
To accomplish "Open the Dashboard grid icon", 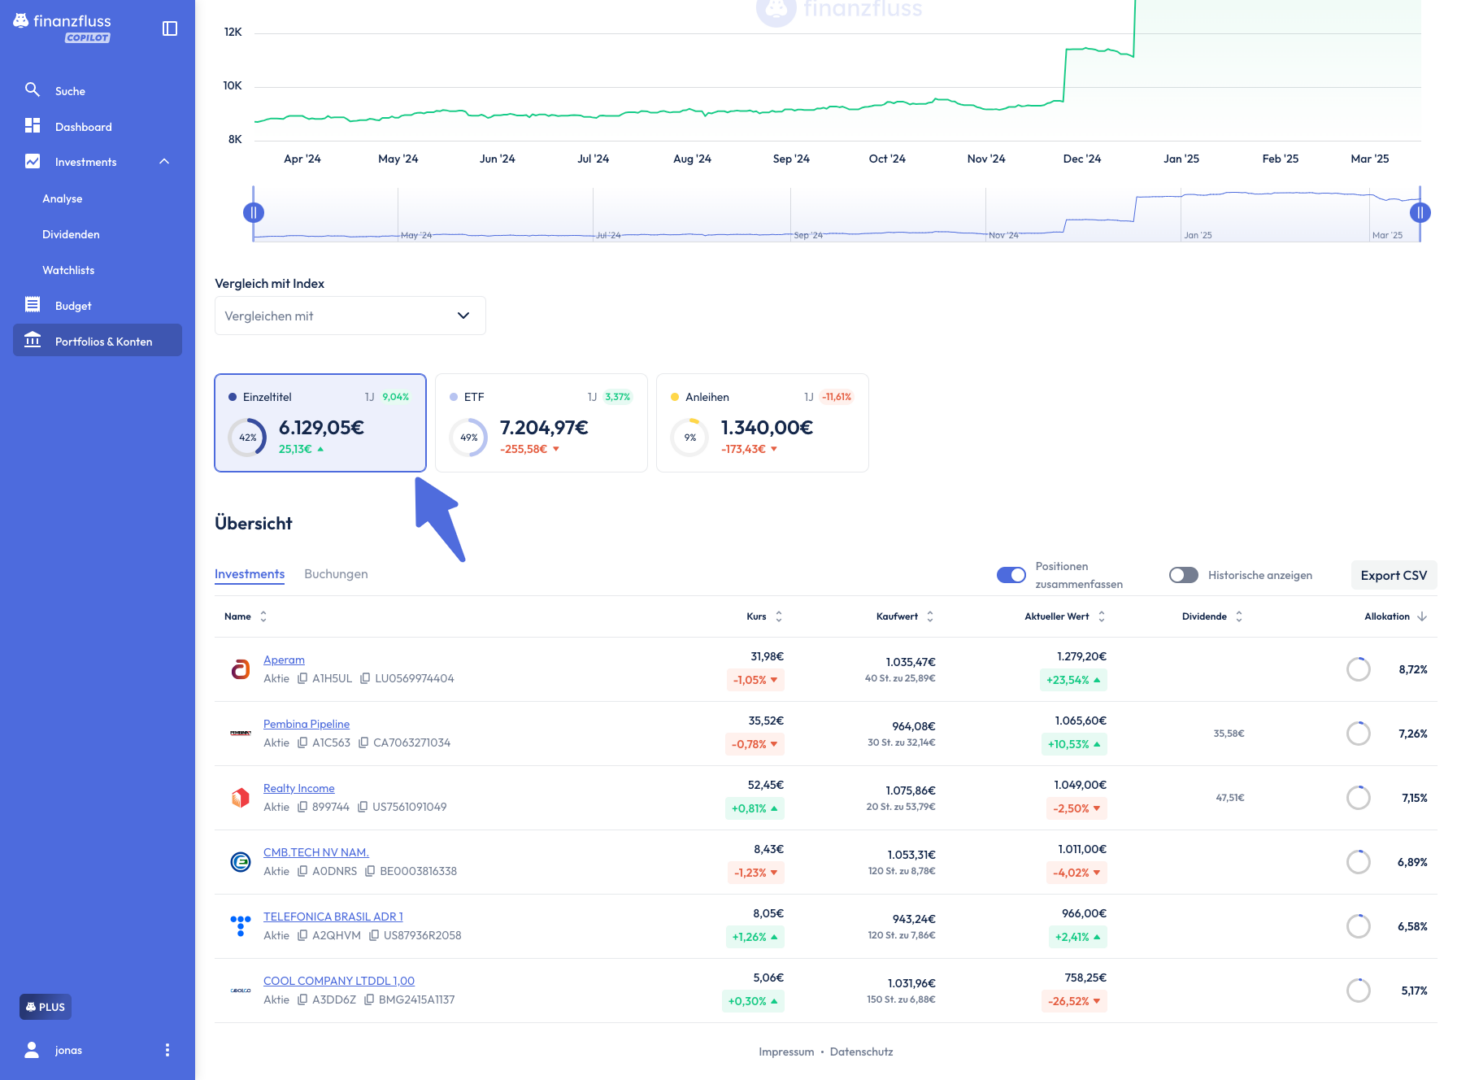I will point(32,126).
